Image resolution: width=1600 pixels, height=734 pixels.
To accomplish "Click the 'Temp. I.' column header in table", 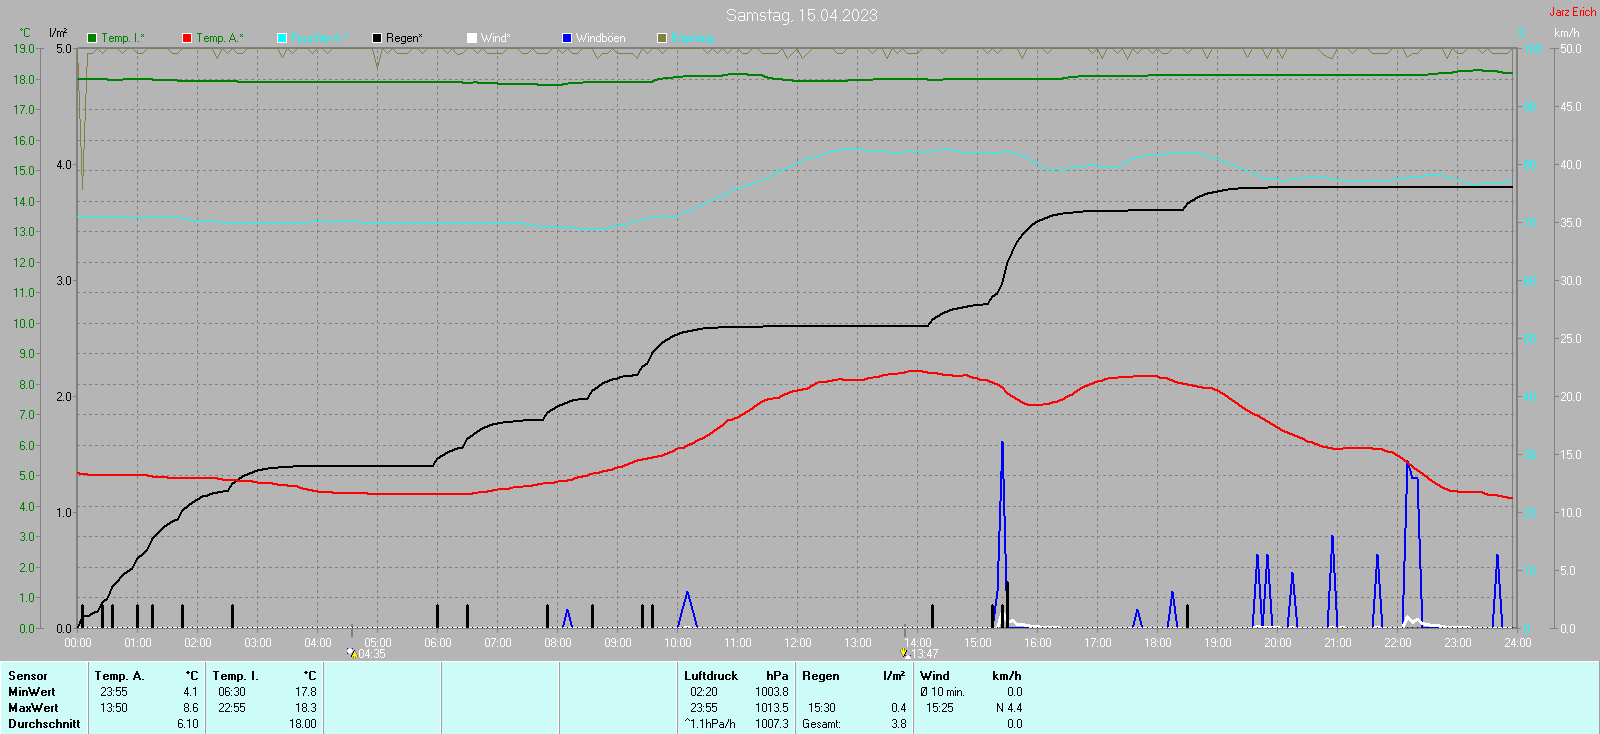I will coord(236,676).
